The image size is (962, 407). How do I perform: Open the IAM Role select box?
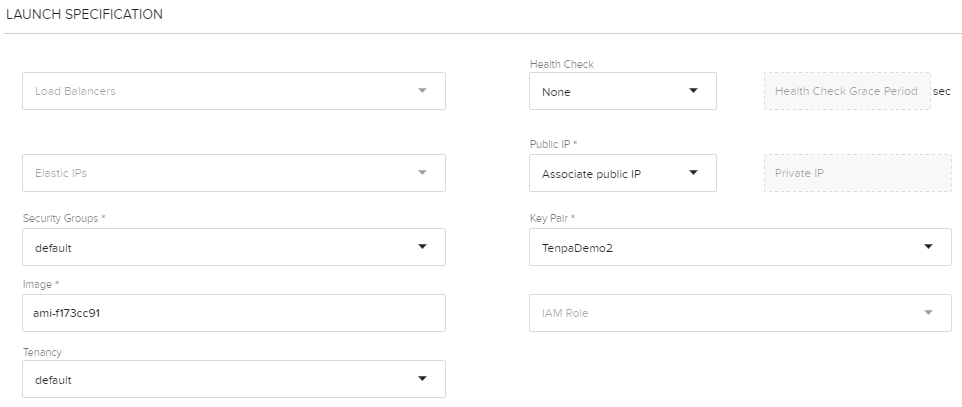coord(720,313)
